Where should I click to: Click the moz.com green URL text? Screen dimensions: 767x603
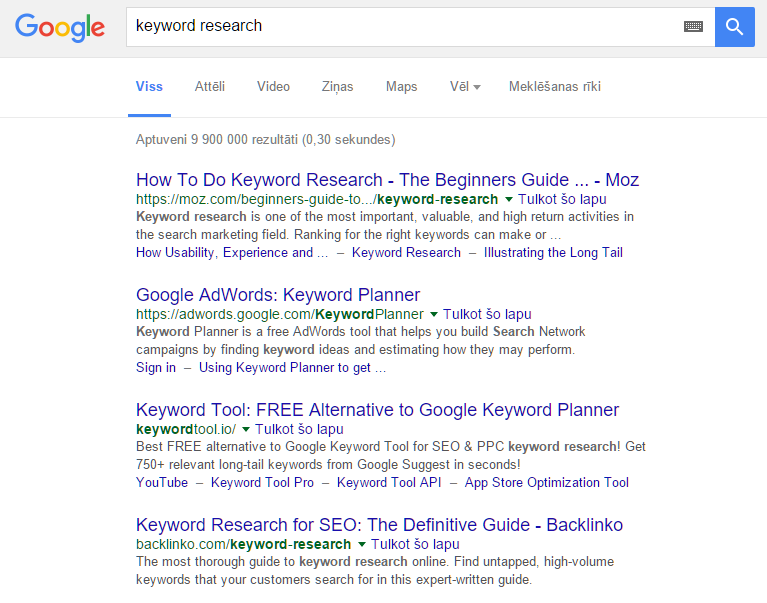317,199
